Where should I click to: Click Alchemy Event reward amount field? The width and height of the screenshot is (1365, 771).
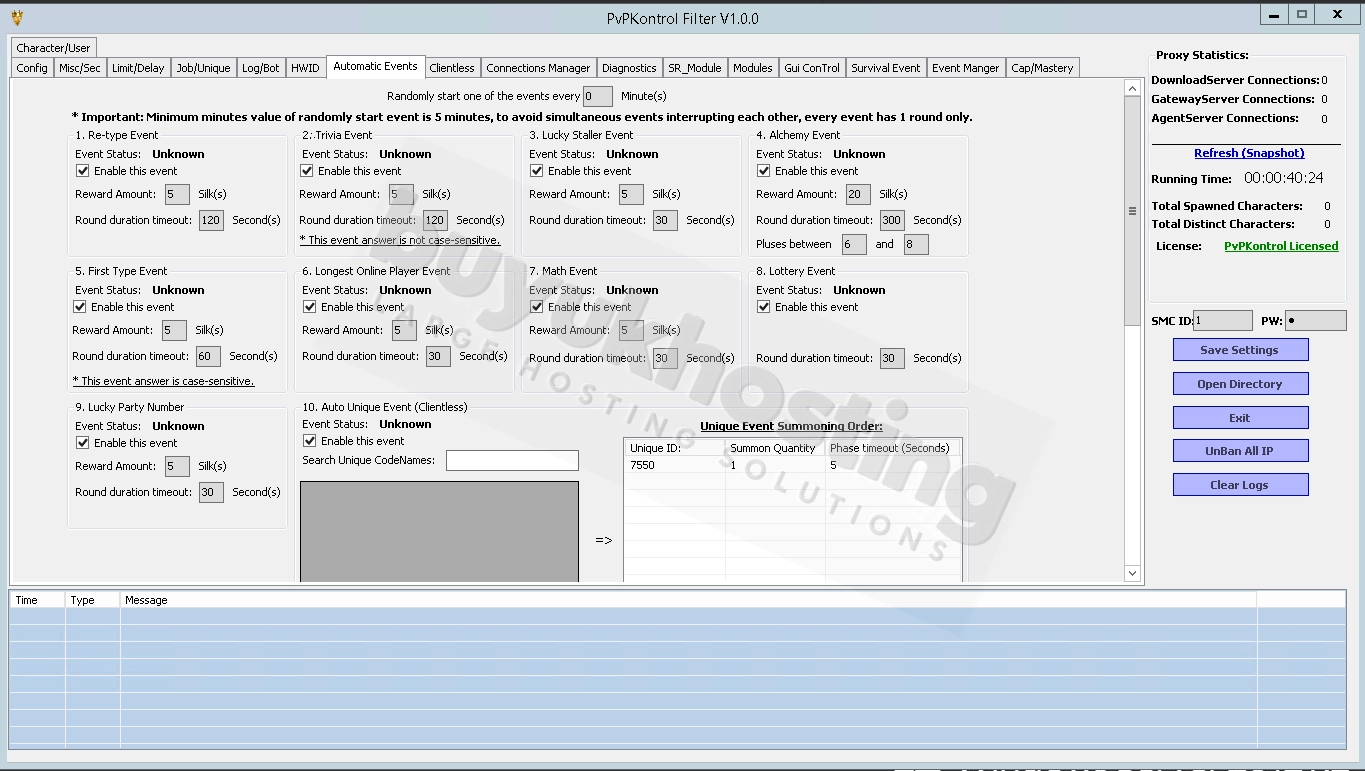(x=858, y=194)
